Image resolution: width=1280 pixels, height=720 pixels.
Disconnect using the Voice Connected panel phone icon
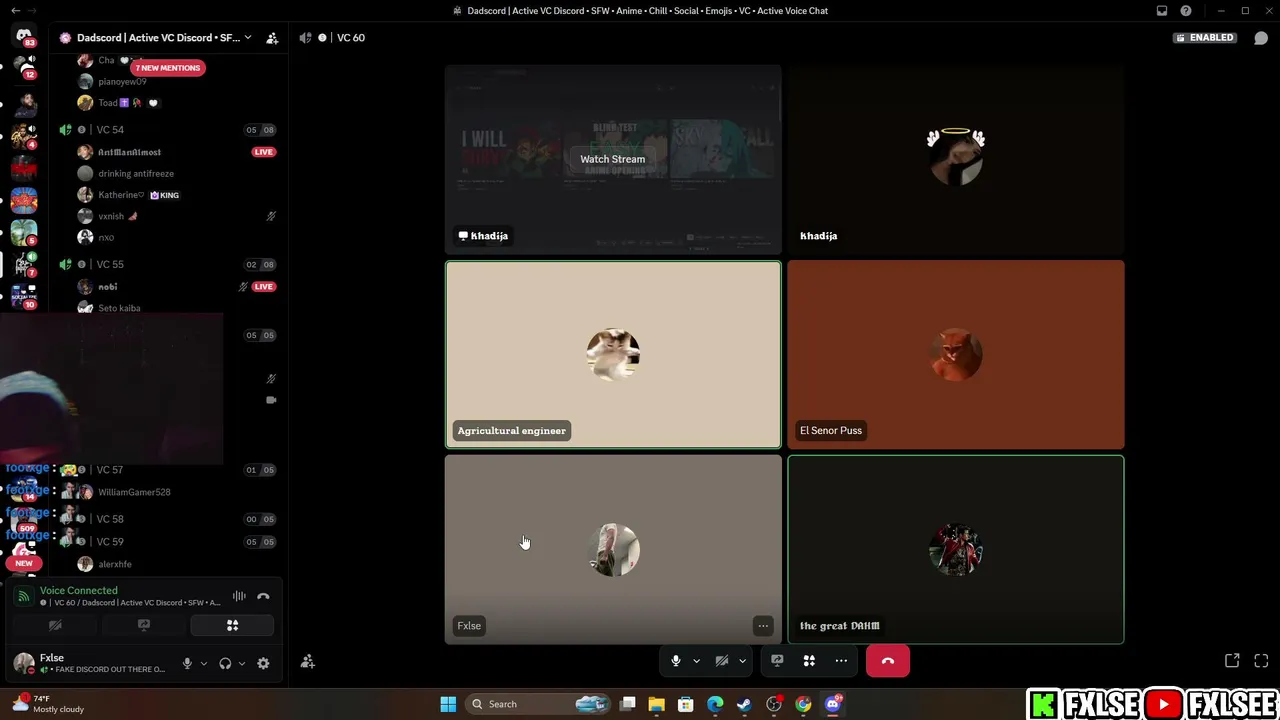click(263, 596)
